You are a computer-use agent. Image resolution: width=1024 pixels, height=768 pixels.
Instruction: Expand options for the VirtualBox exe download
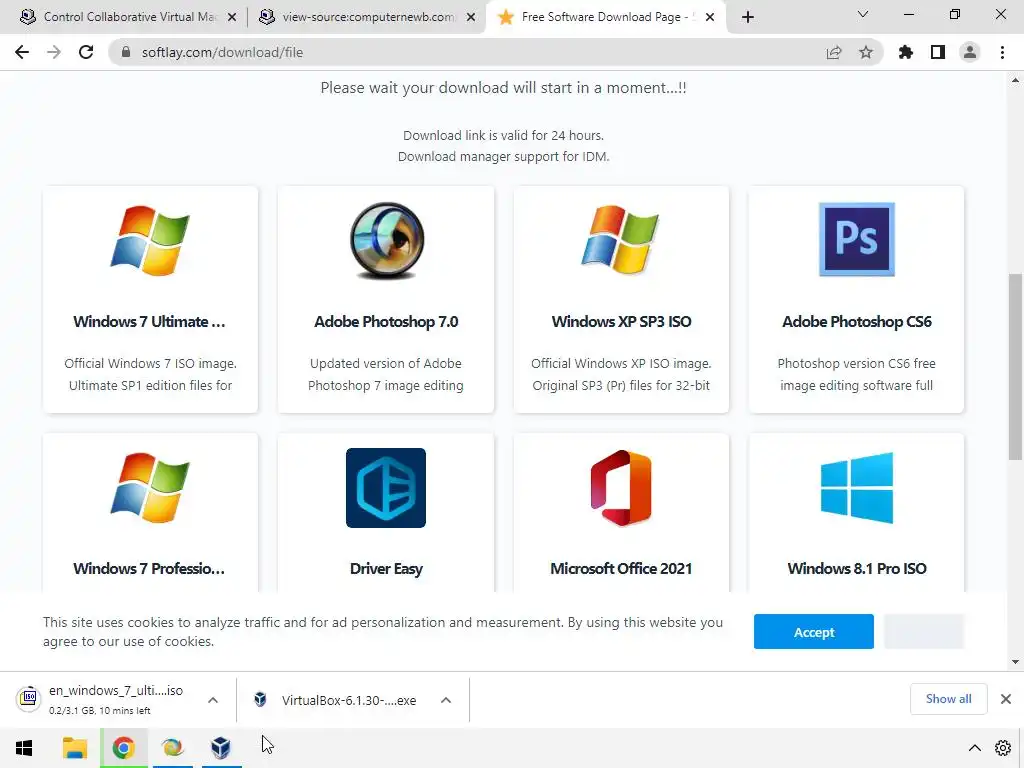click(x=446, y=700)
